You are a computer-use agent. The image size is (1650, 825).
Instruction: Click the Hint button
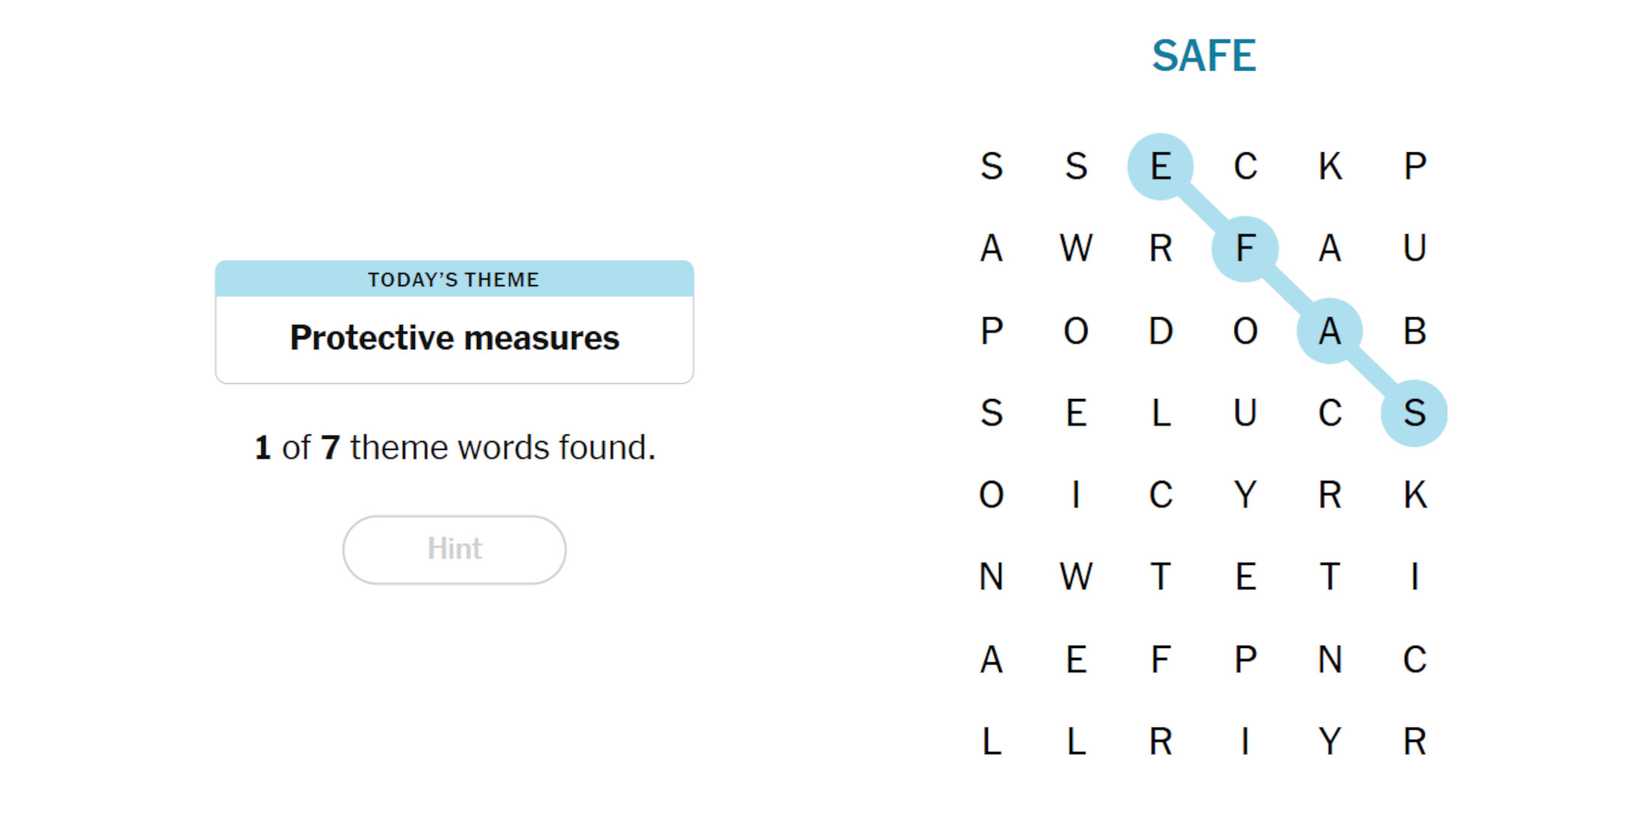click(x=454, y=549)
